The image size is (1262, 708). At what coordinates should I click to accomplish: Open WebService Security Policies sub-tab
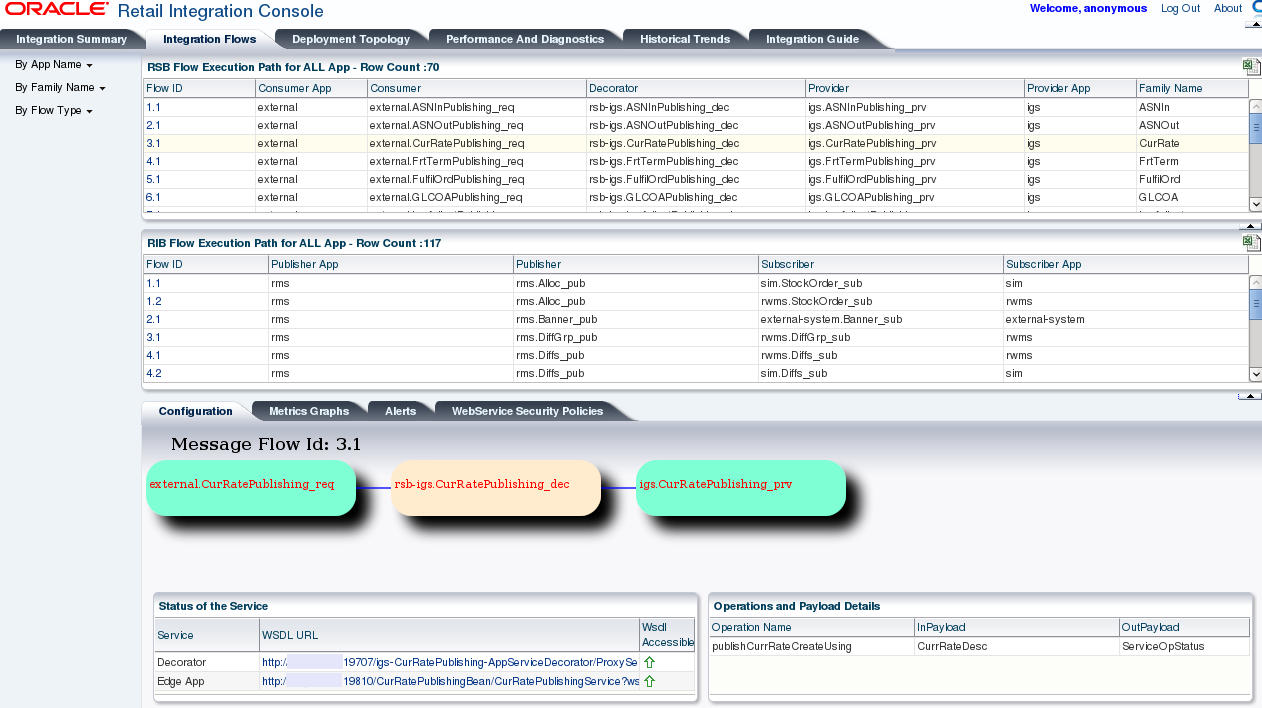click(x=527, y=411)
